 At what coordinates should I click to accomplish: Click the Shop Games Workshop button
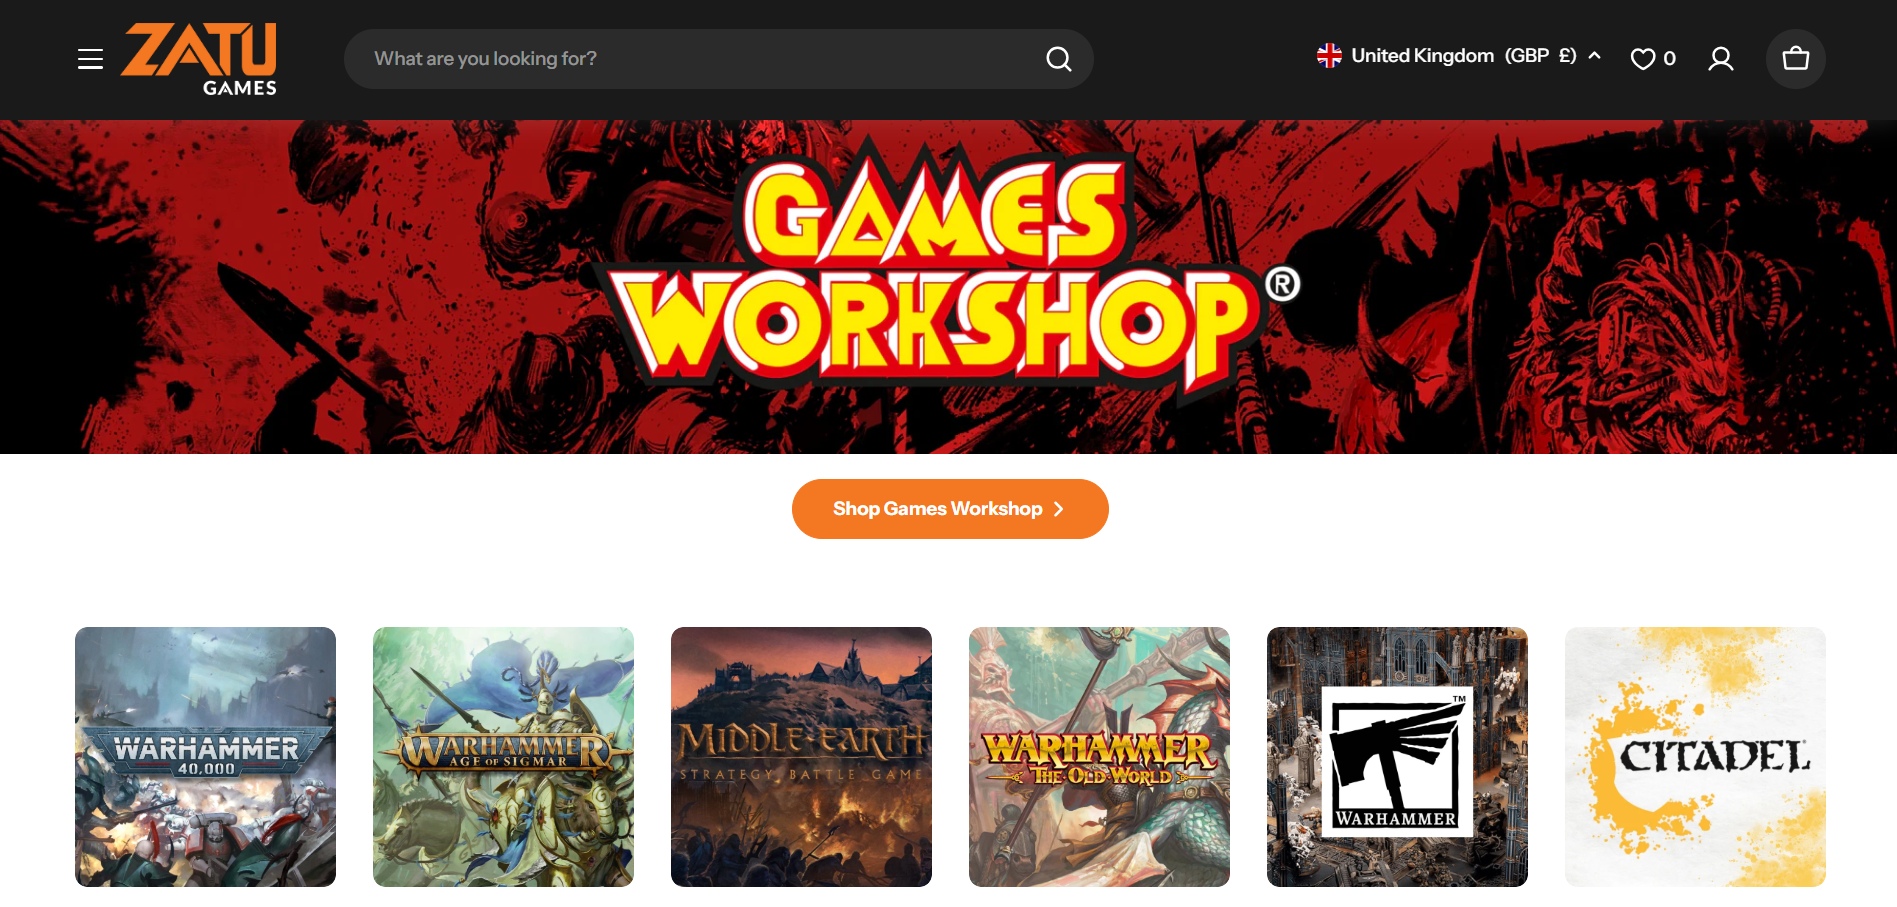click(x=950, y=509)
